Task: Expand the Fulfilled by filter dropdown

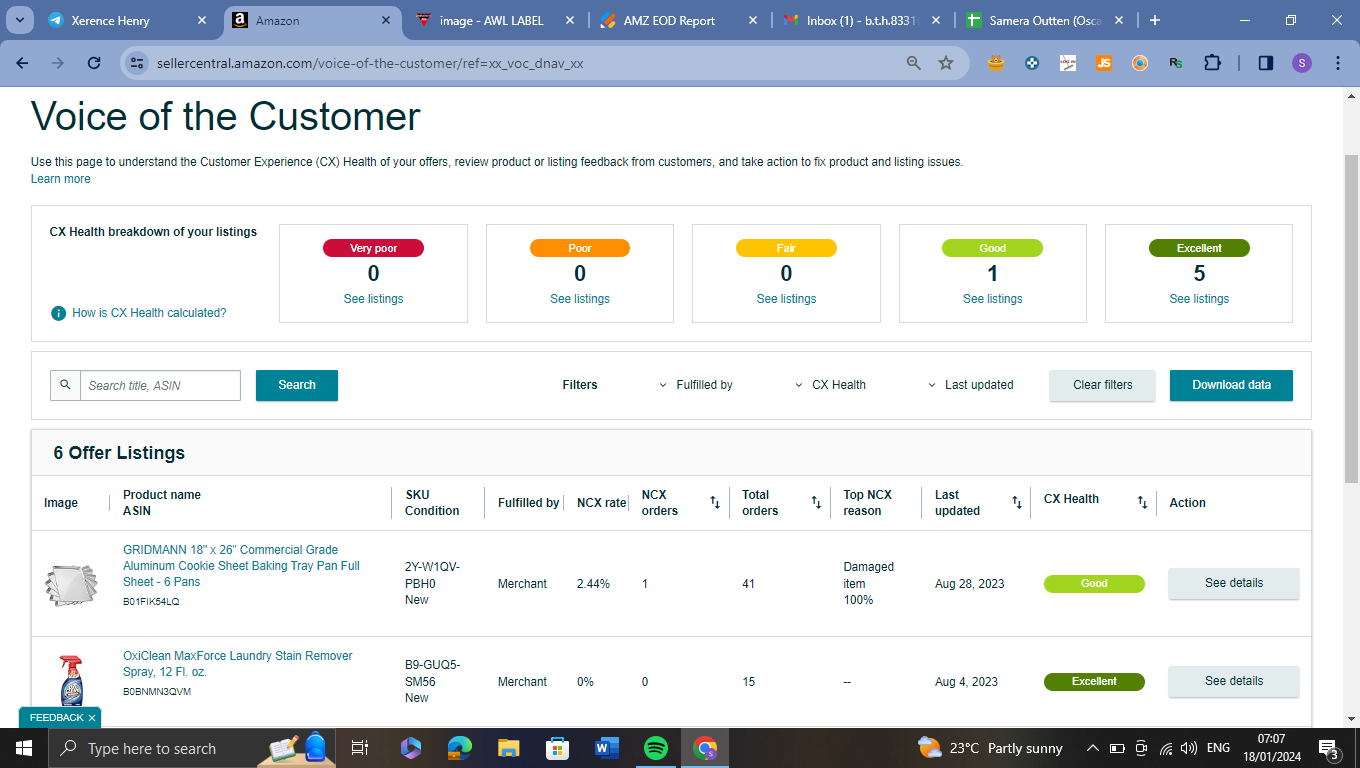Action: click(696, 385)
